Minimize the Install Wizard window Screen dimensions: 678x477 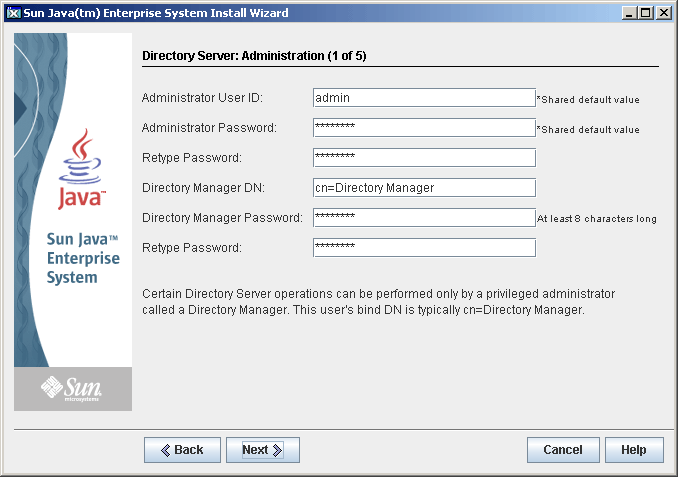(x=629, y=13)
